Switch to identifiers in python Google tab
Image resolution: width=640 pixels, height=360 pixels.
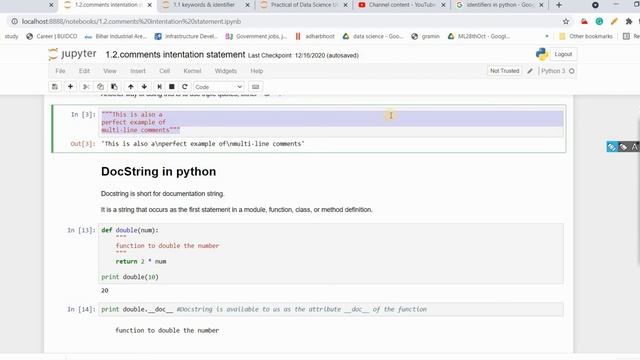499,5
